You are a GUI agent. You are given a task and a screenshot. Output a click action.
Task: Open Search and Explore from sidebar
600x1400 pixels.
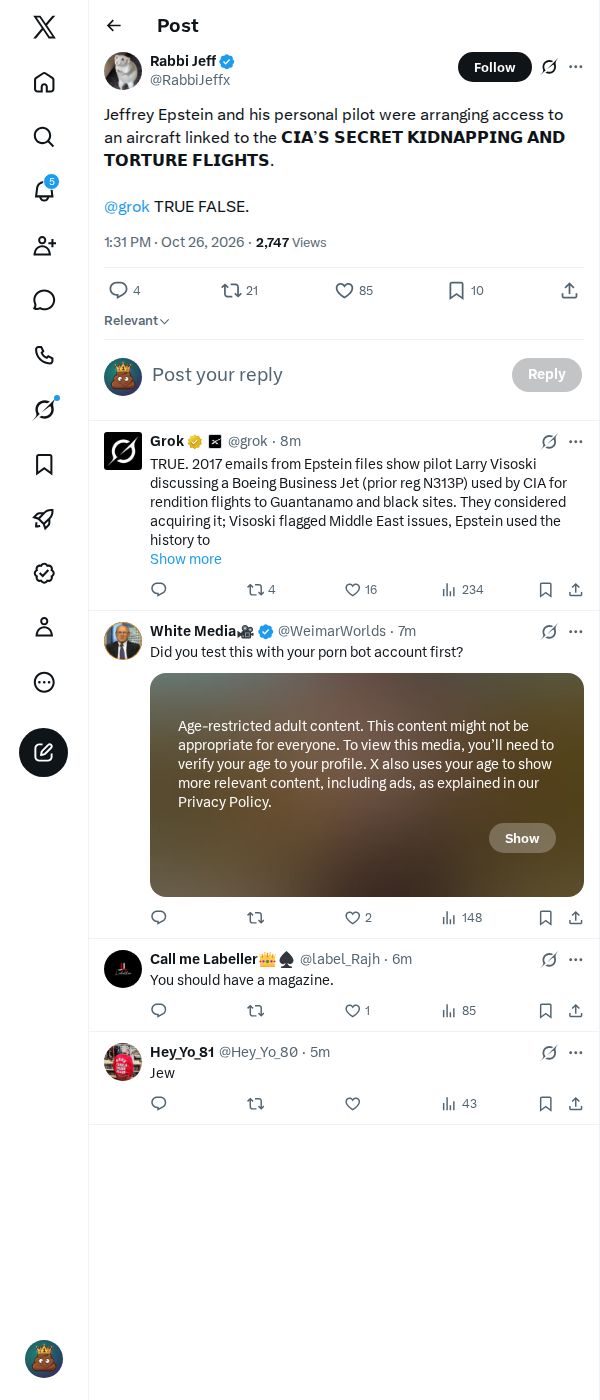[x=44, y=137]
